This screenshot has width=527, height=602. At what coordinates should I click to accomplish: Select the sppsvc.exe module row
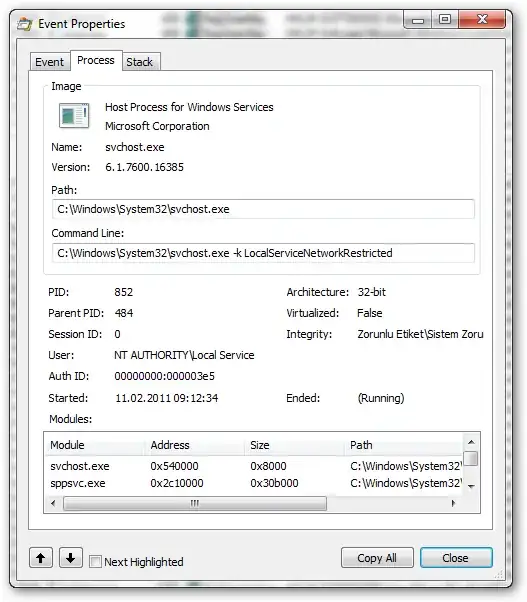[x=254, y=483]
